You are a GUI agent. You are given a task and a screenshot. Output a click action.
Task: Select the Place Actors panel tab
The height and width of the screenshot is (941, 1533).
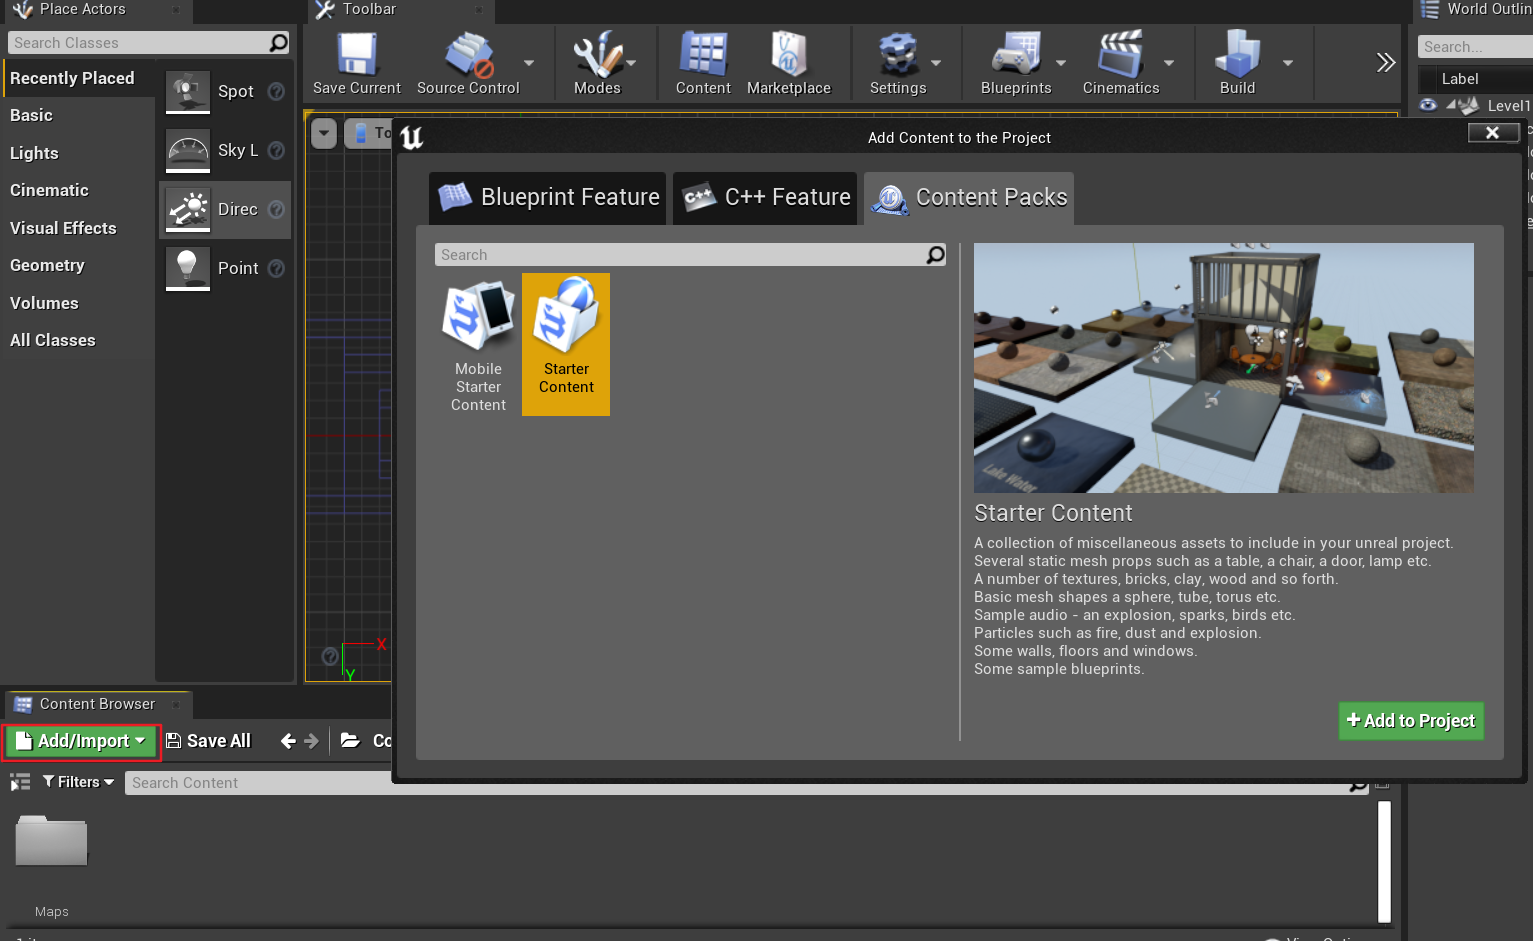pyautogui.click(x=96, y=10)
